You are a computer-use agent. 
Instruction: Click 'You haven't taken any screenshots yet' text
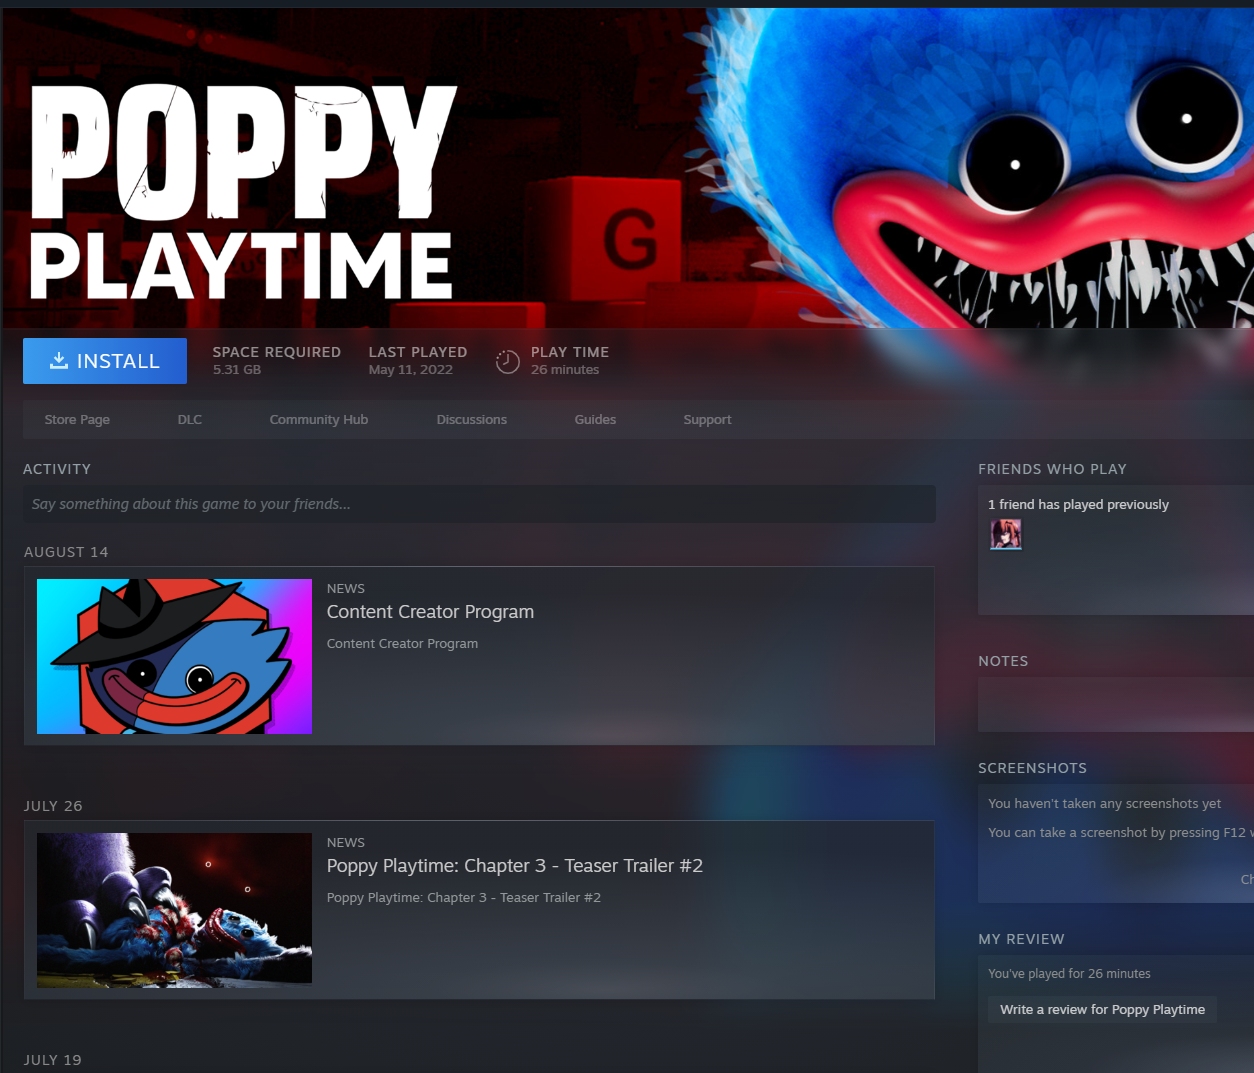coord(1104,804)
